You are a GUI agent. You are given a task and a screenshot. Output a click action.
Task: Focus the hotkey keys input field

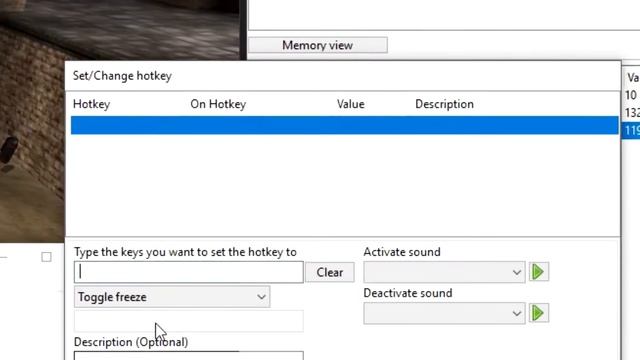pos(189,272)
